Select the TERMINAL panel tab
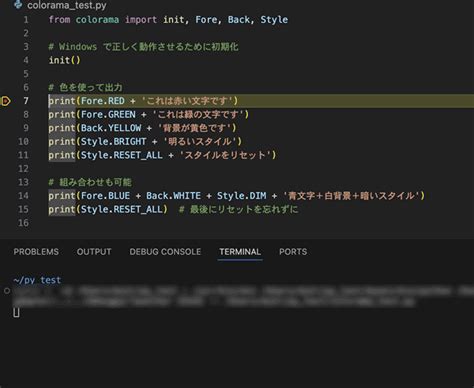474x388 pixels. point(240,252)
